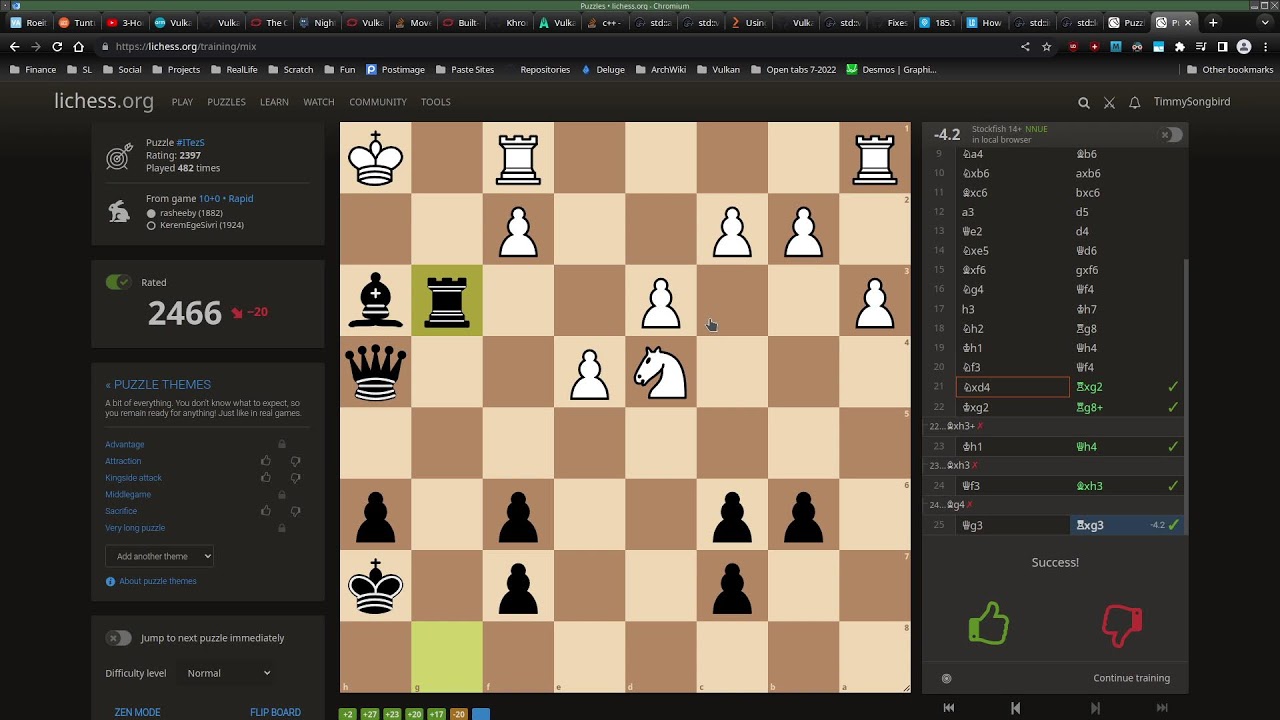Open the Add another theme dropdown
This screenshot has height=720, width=1280.
tap(160, 556)
